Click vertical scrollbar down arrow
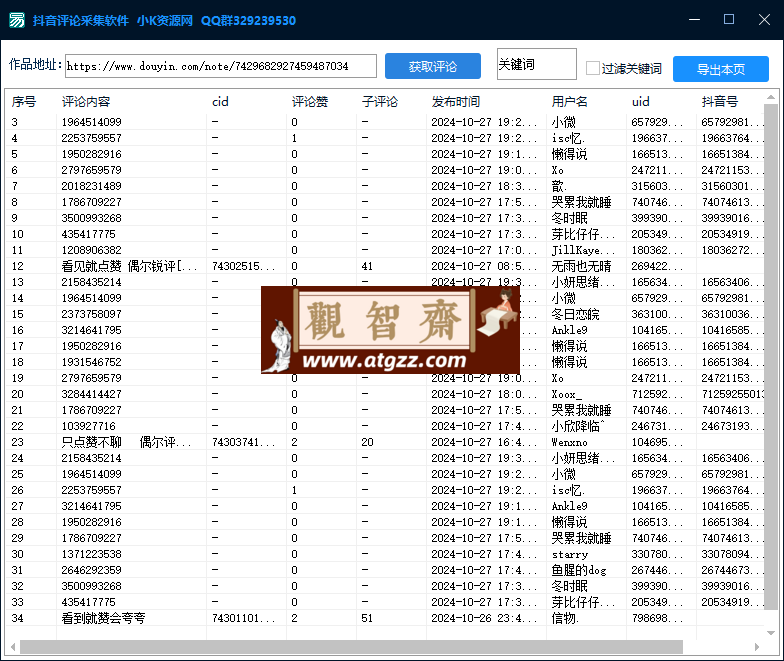Image resolution: width=784 pixels, height=661 pixels. tap(770, 632)
